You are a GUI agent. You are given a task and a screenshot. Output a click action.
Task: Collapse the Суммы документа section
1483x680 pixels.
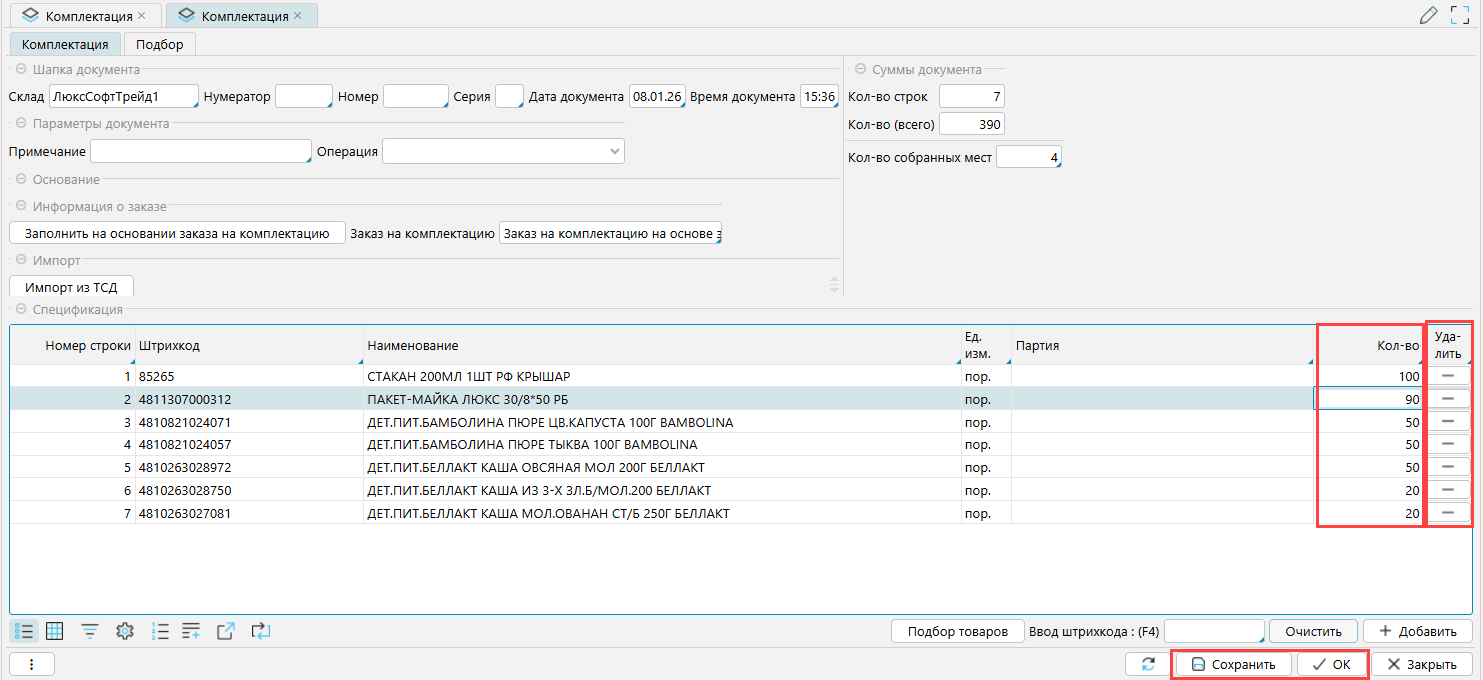pos(860,70)
